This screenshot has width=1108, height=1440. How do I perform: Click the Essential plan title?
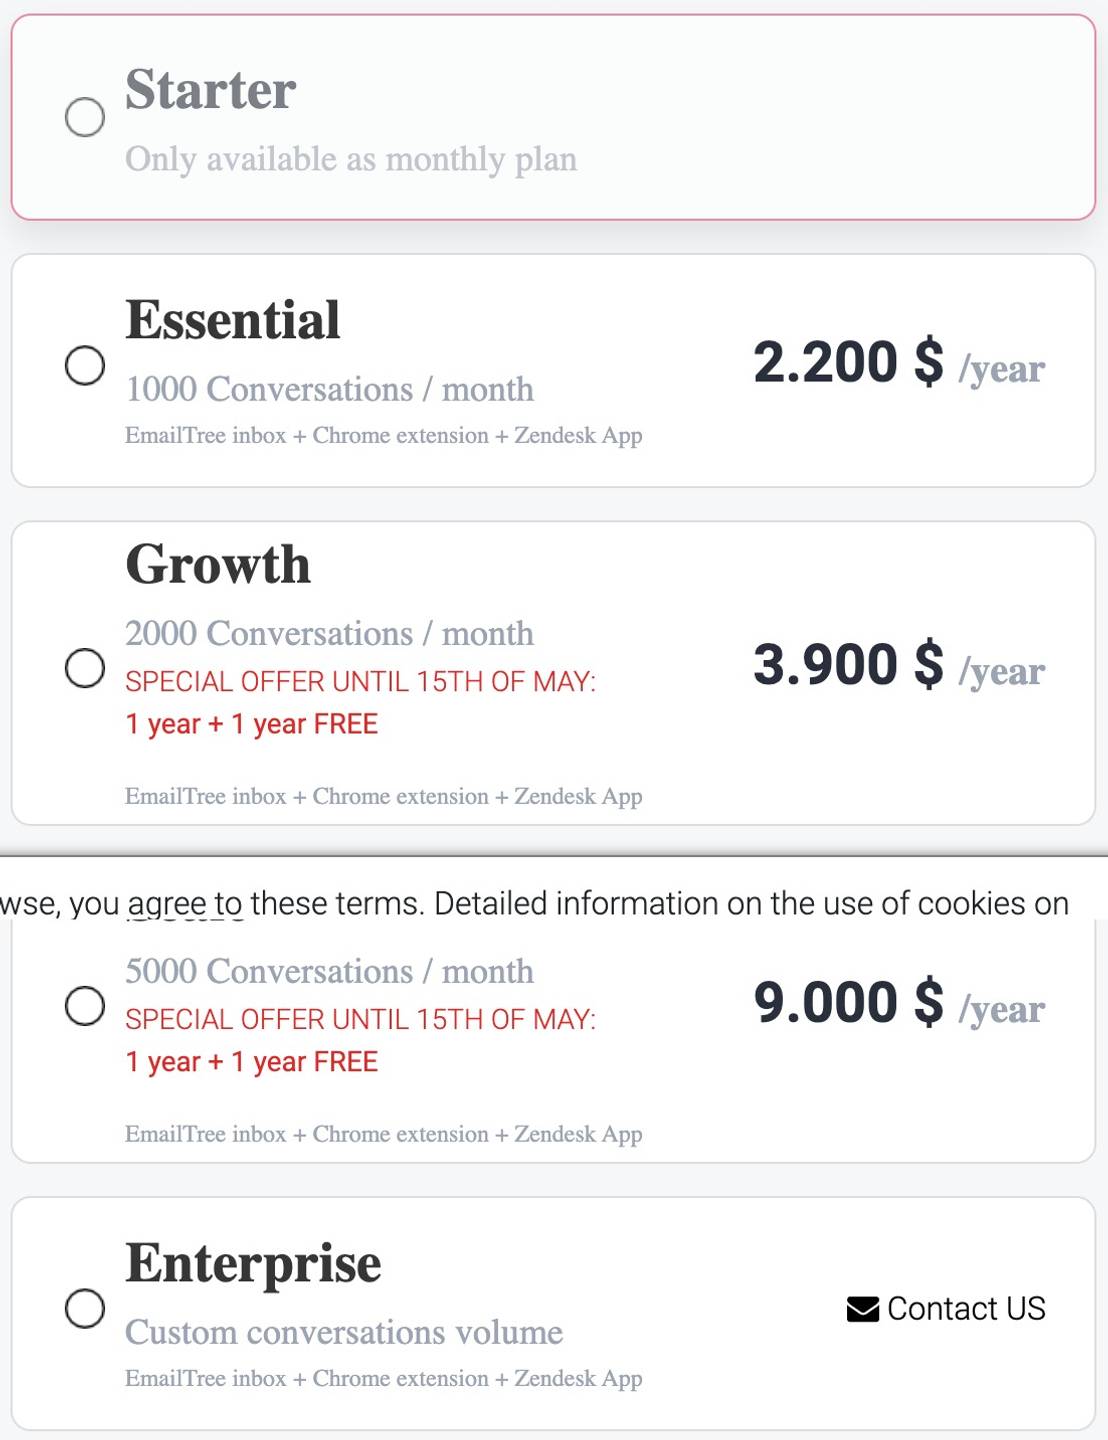(231, 318)
